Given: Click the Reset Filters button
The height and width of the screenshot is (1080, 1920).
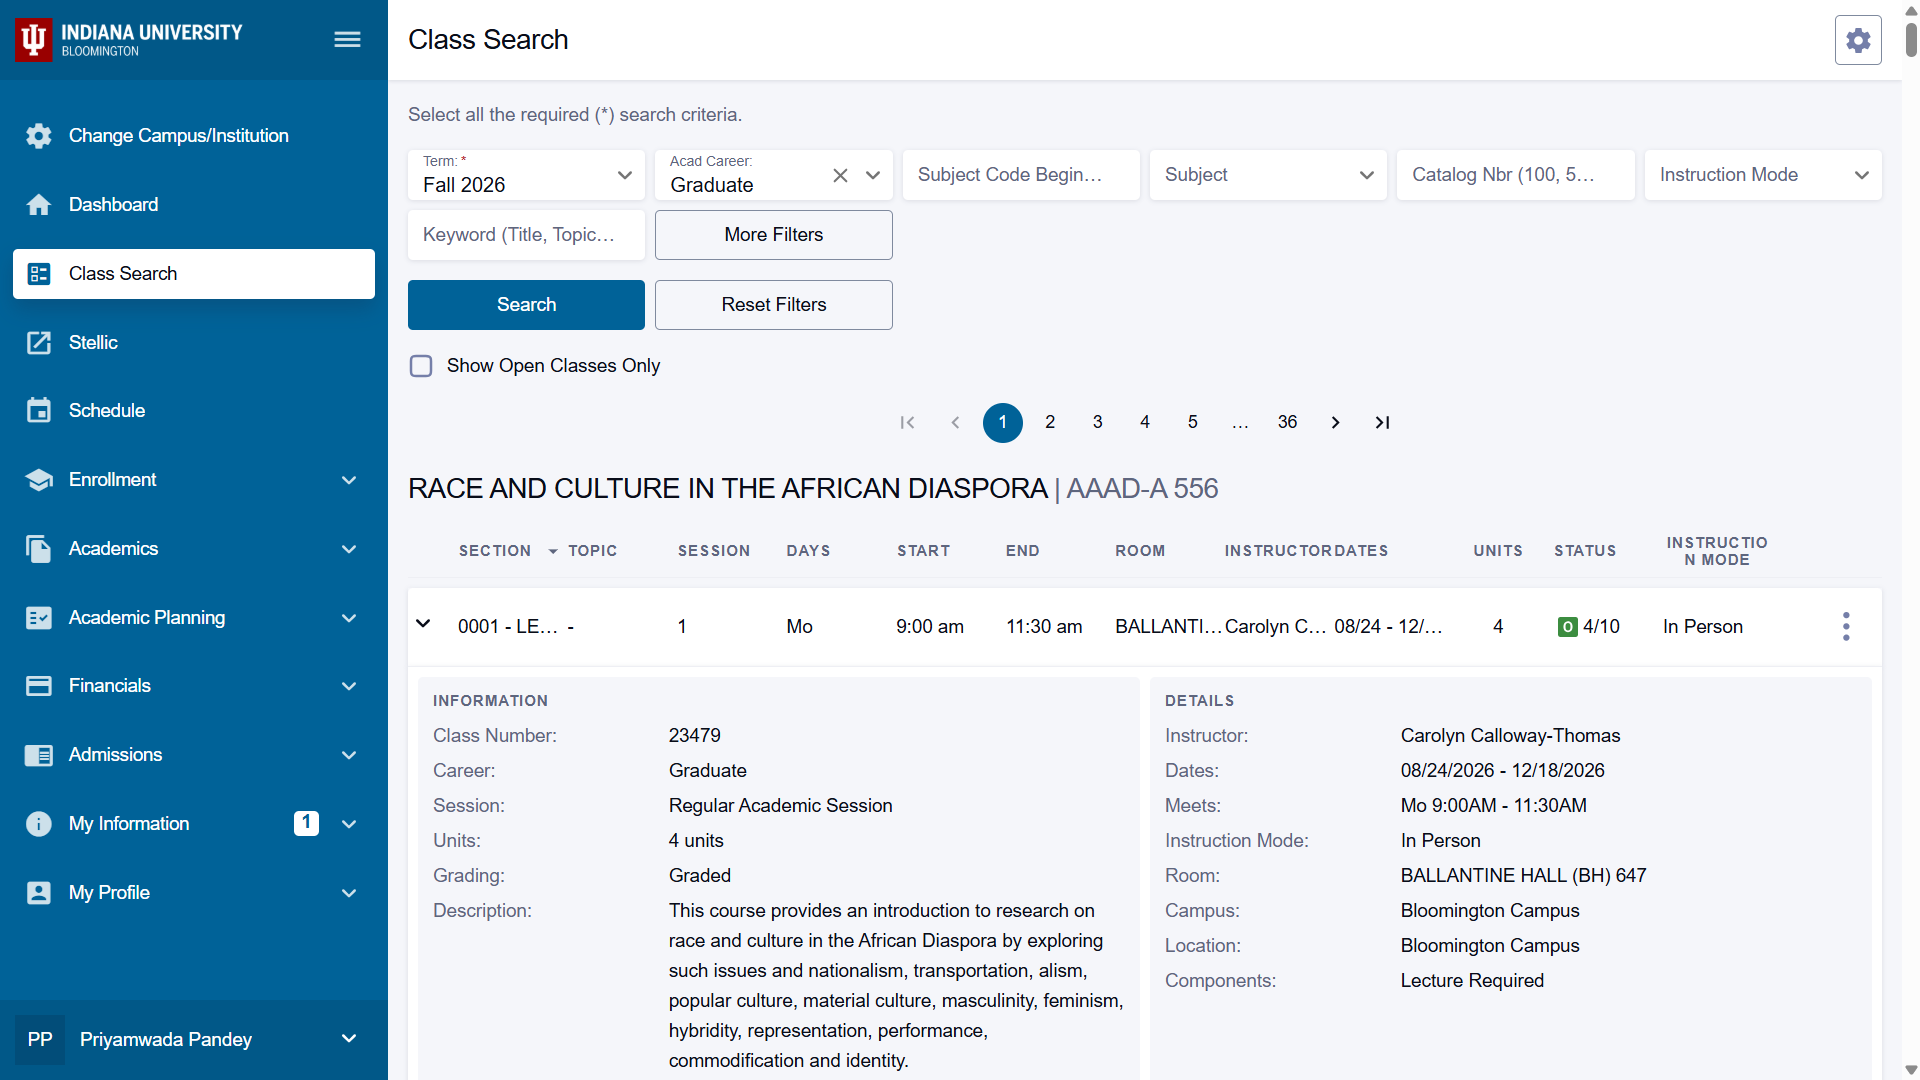Looking at the screenshot, I should [774, 305].
